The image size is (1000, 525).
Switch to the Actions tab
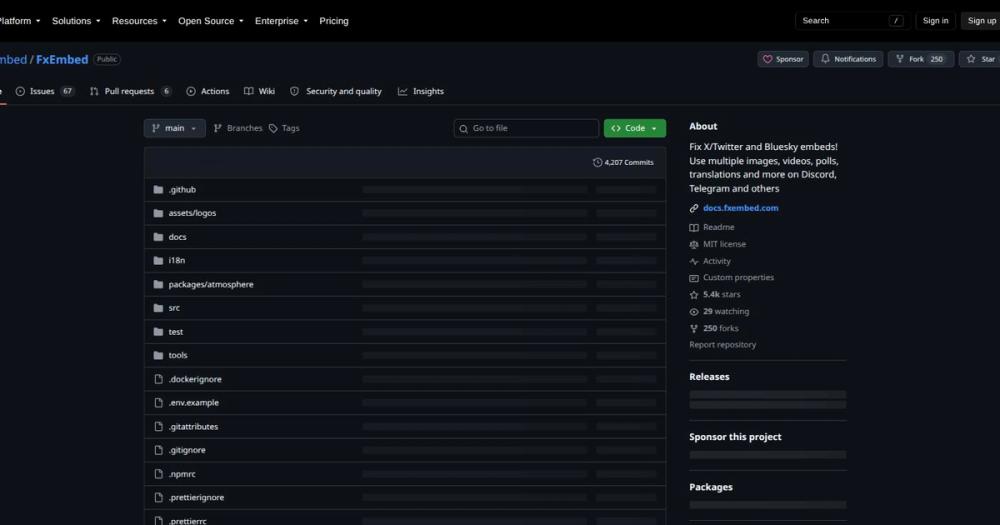[x=207, y=91]
